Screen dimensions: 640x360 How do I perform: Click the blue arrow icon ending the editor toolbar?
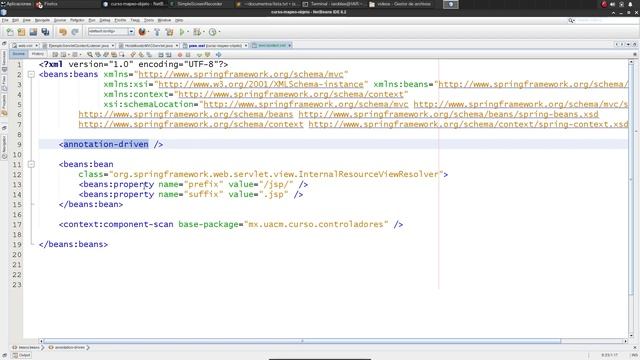(x=218, y=54)
